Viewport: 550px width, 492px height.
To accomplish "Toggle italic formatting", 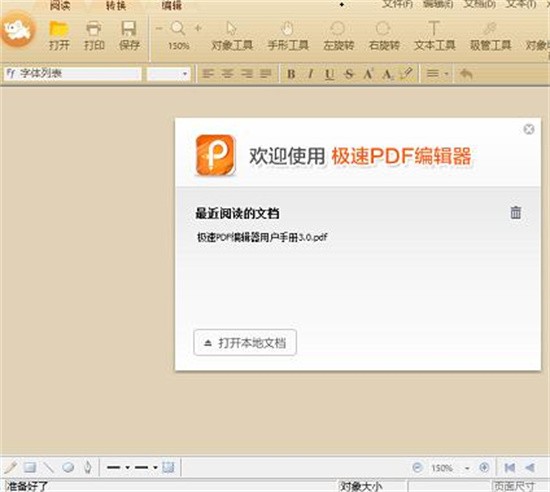I will tap(310, 74).
